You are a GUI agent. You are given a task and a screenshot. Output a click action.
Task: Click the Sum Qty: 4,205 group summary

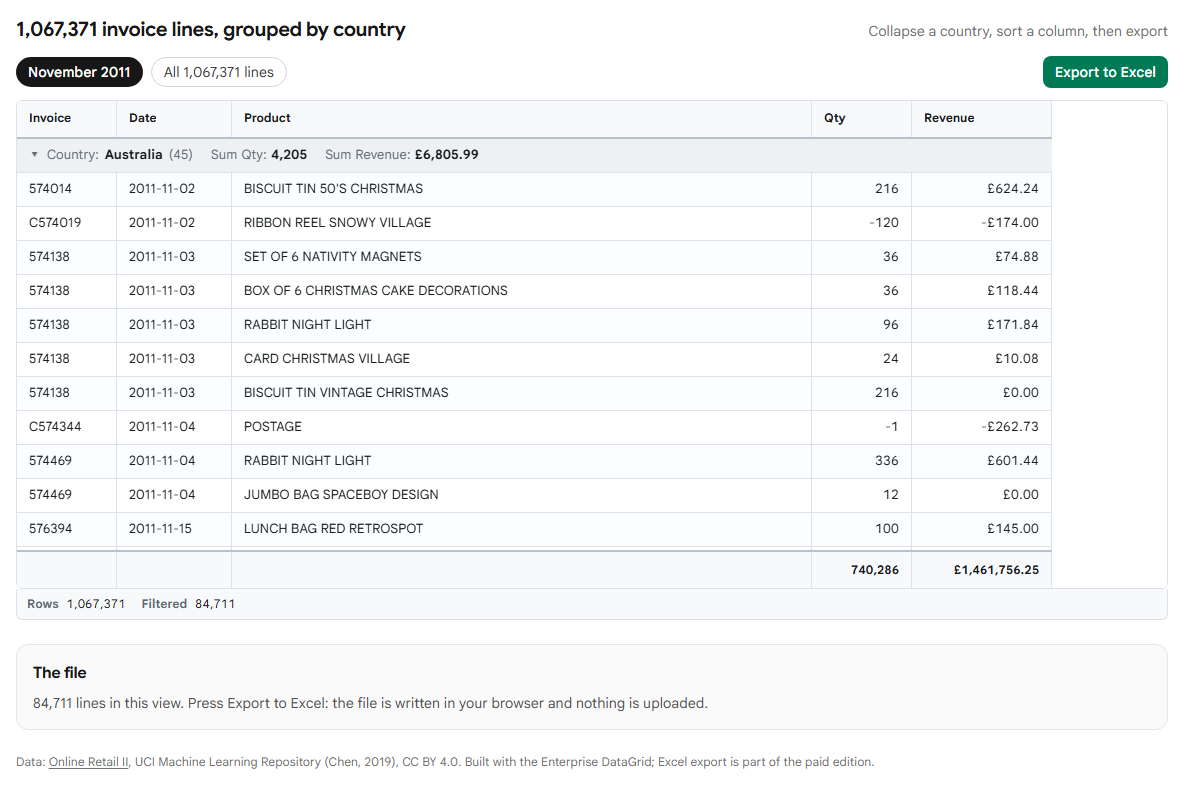click(259, 155)
